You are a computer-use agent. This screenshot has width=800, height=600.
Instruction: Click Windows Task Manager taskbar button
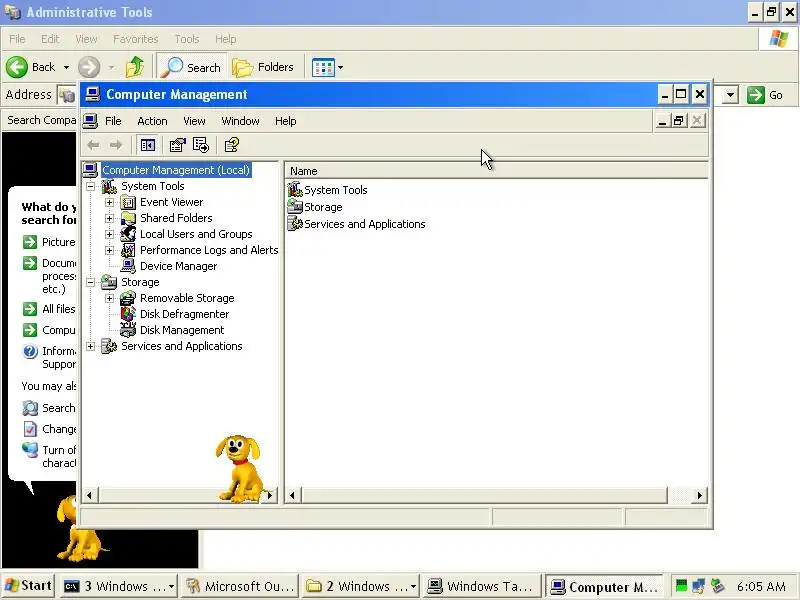[x=482, y=586]
